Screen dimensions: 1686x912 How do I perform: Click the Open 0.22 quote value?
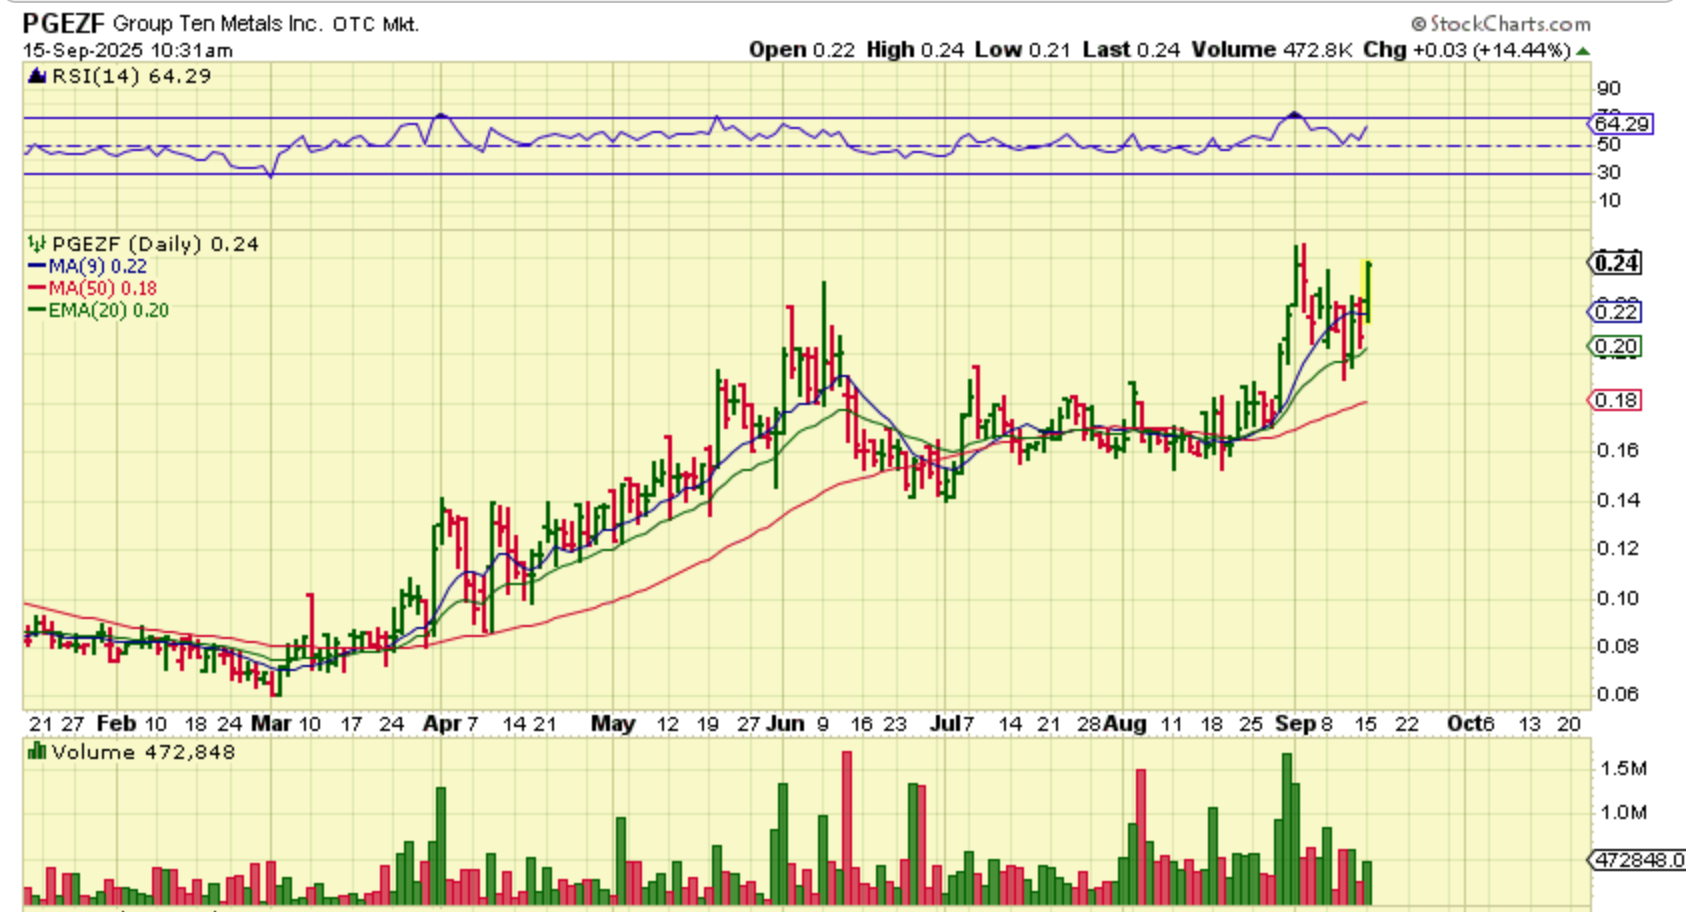(802, 50)
